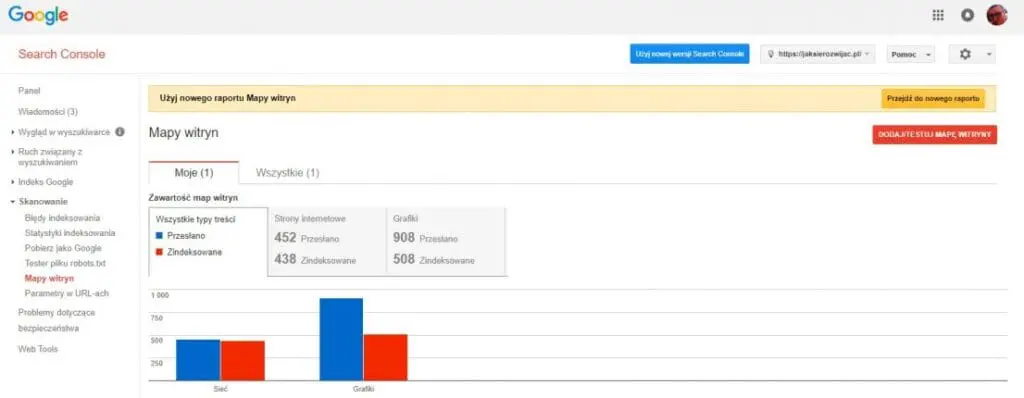Switch to the Moje (1) tab
1024x398 pixels.
click(x=194, y=173)
